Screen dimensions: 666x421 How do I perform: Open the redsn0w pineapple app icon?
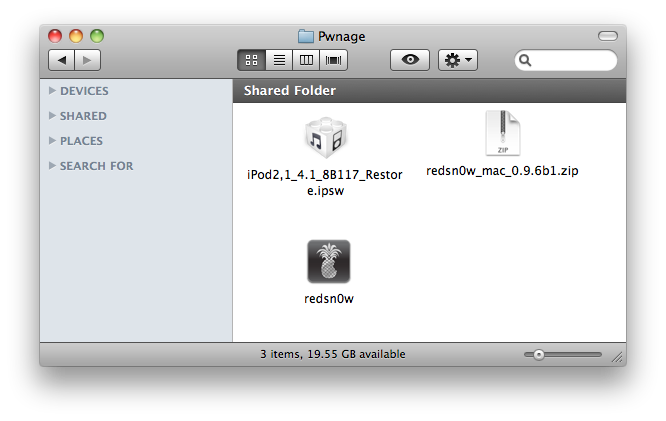[328, 263]
